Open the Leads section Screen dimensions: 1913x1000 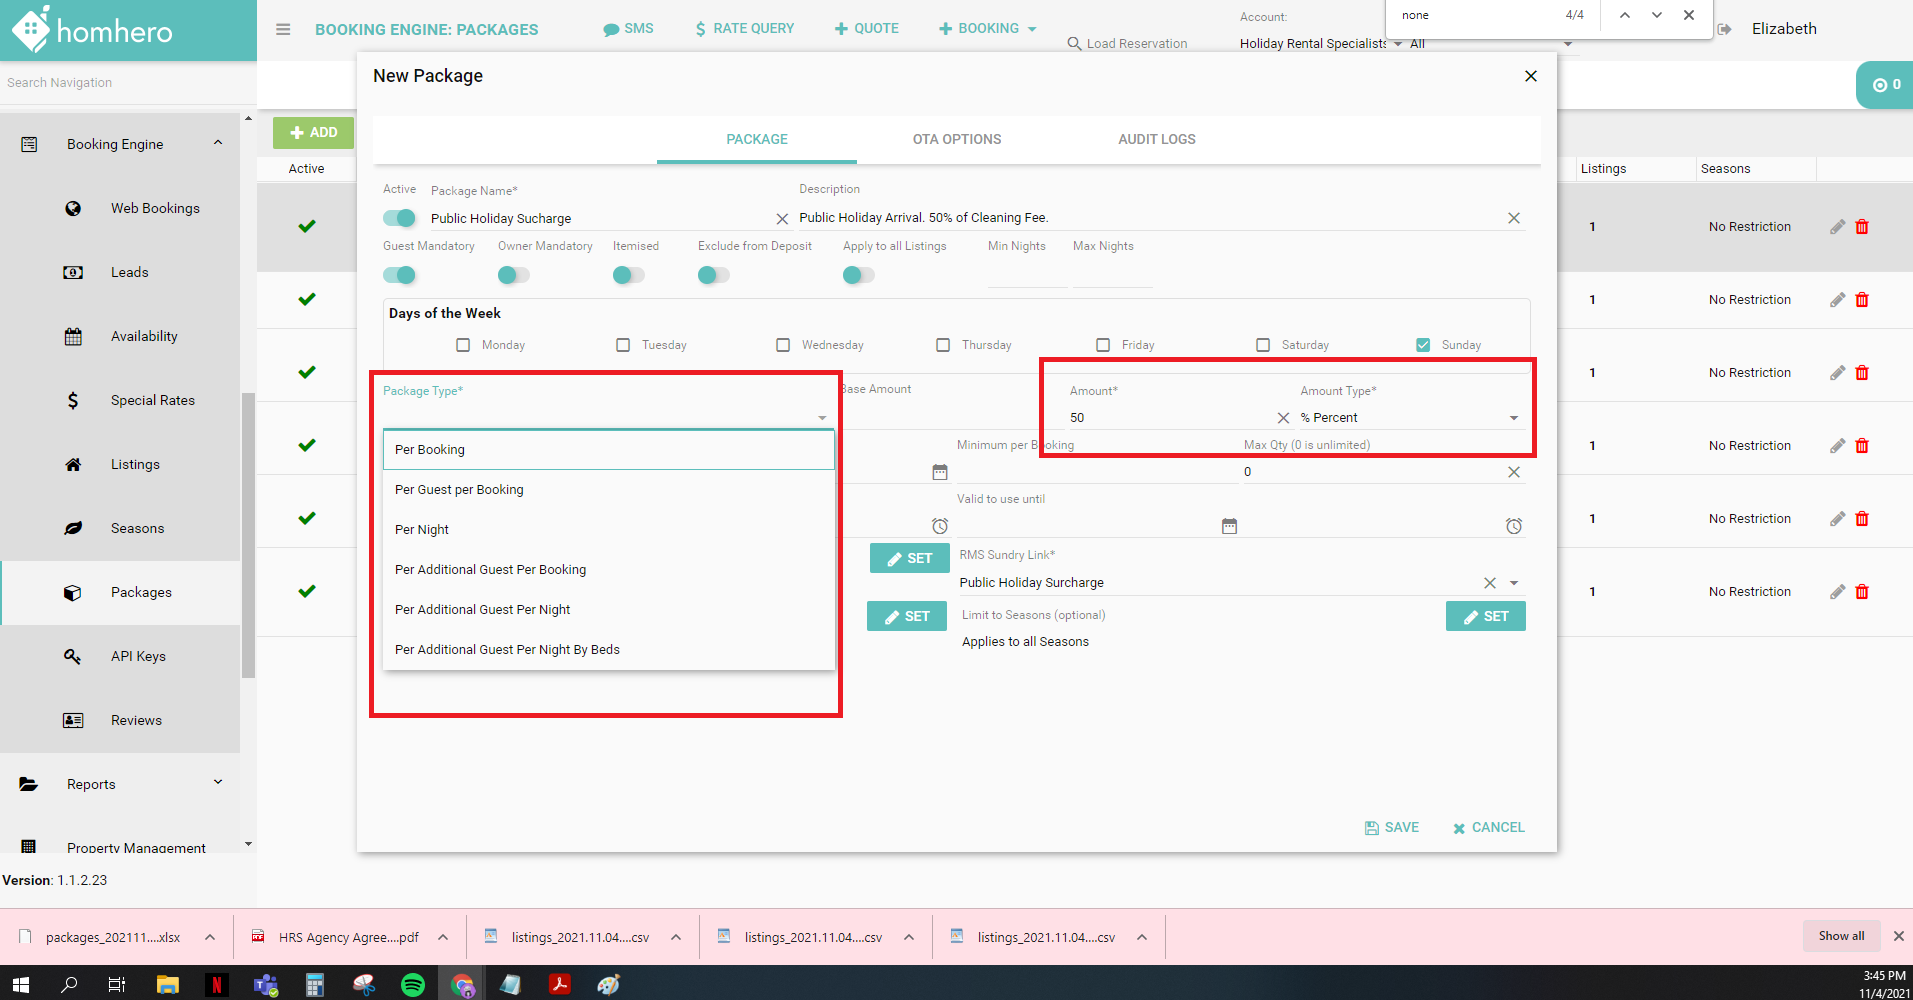(129, 271)
